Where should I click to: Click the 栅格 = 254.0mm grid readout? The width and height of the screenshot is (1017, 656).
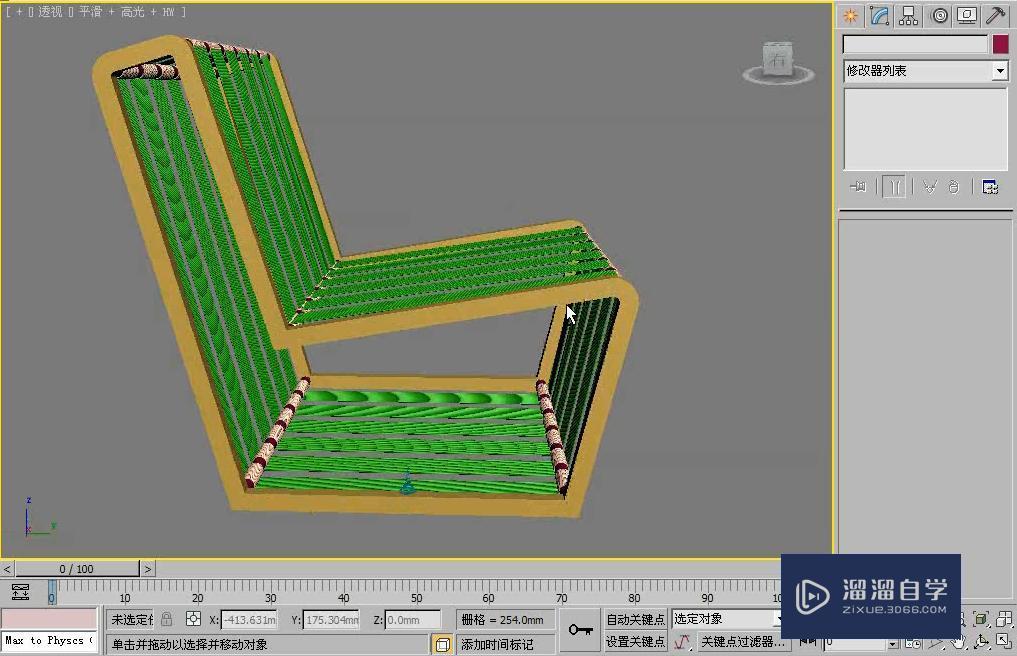(x=503, y=620)
